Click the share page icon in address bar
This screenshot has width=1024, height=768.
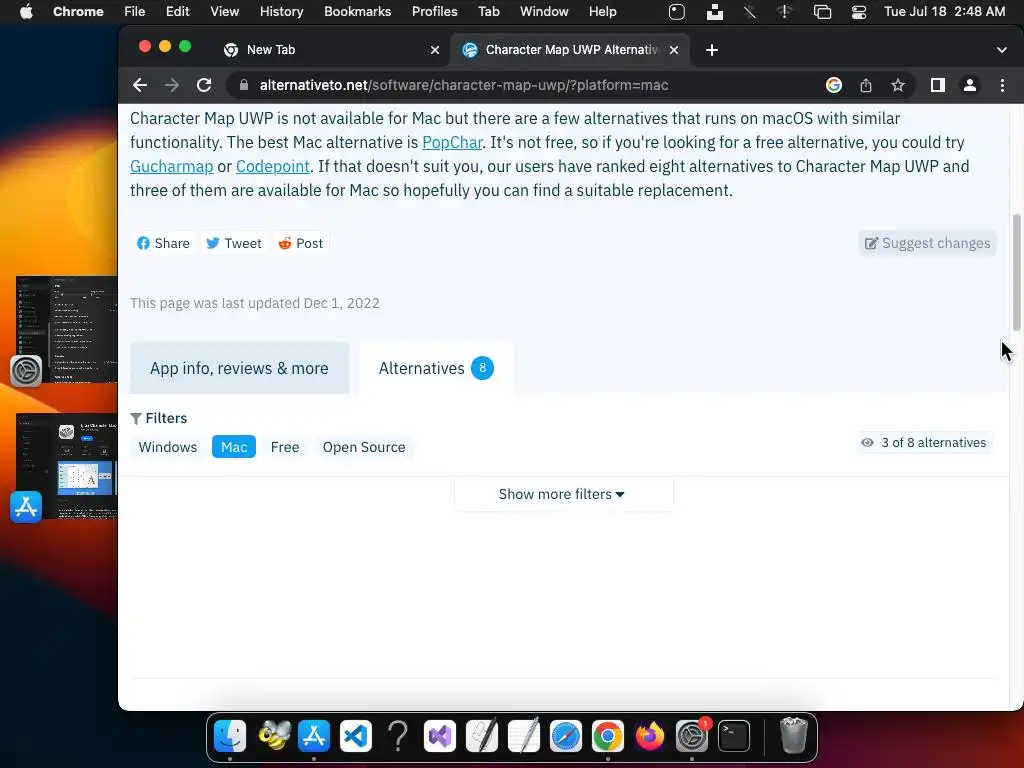click(x=866, y=85)
